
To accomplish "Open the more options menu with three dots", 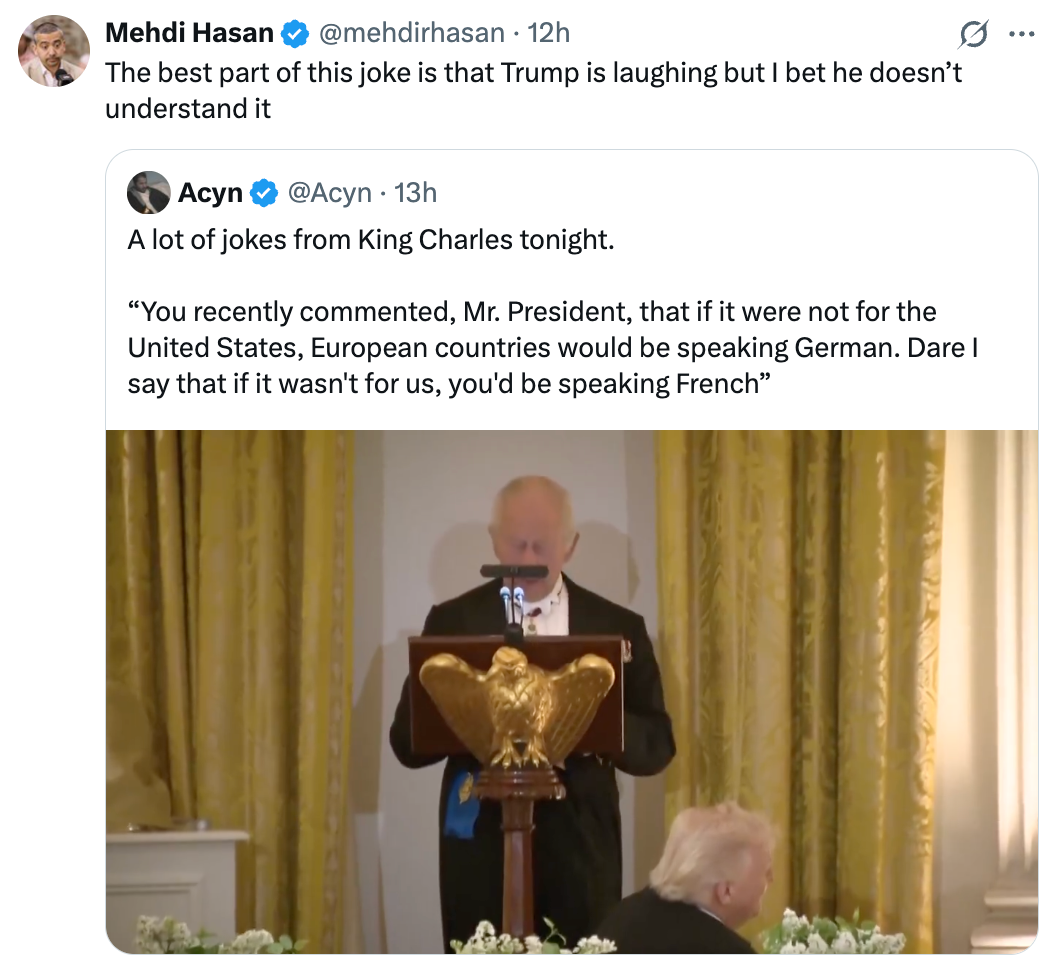I will click(x=1022, y=32).
